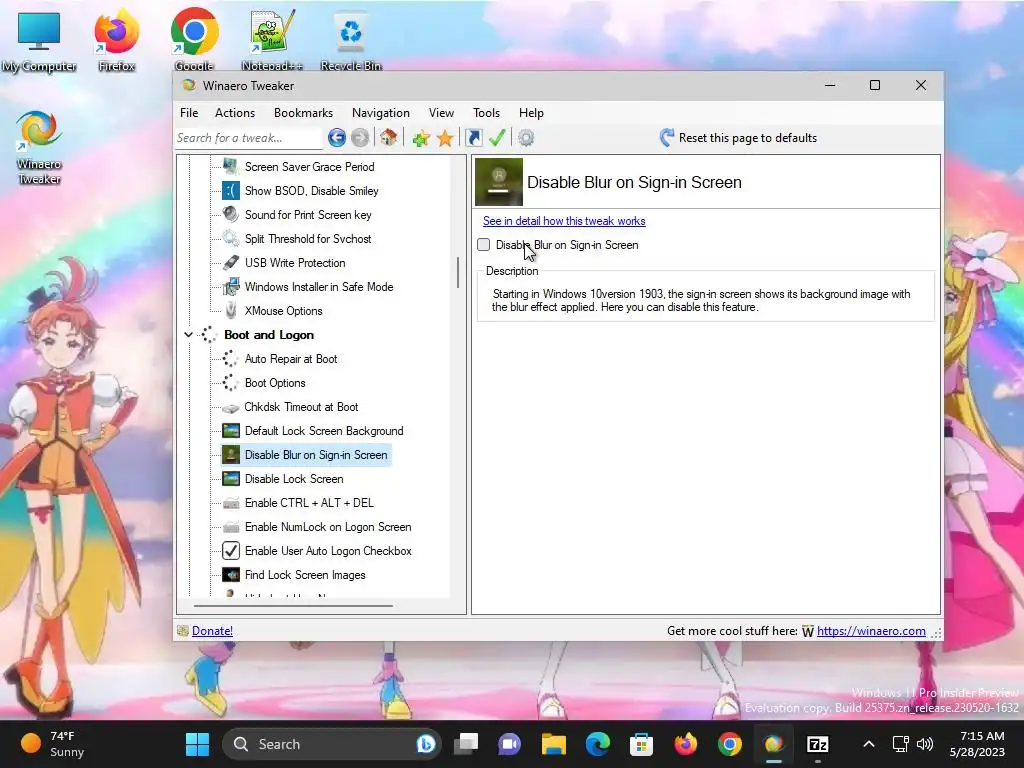Viewport: 1024px width, 768px height.
Task: Click the tree horizontal scrollbar
Action: 293,606
